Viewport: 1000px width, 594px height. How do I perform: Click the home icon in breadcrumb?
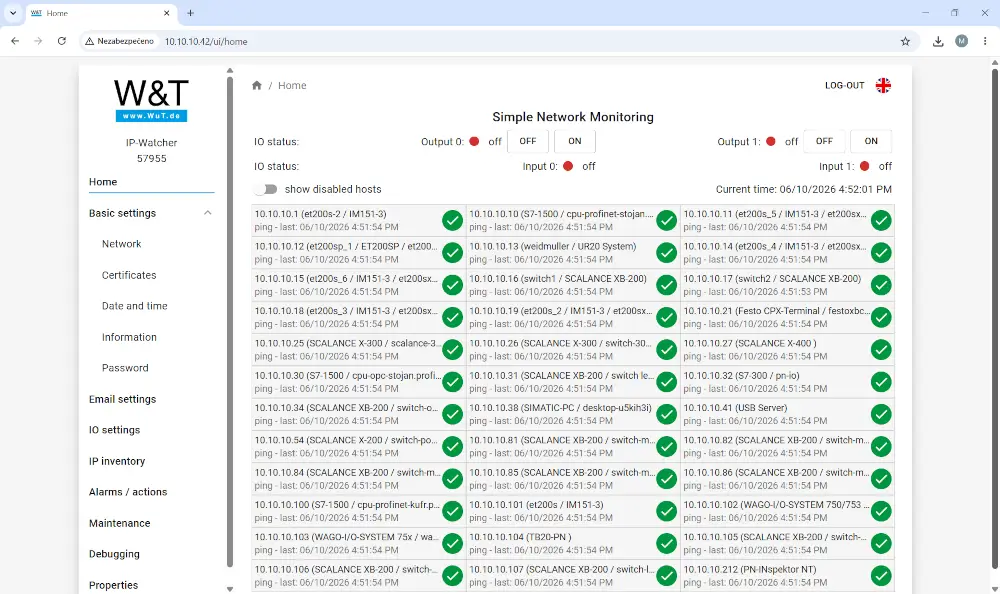click(x=256, y=85)
